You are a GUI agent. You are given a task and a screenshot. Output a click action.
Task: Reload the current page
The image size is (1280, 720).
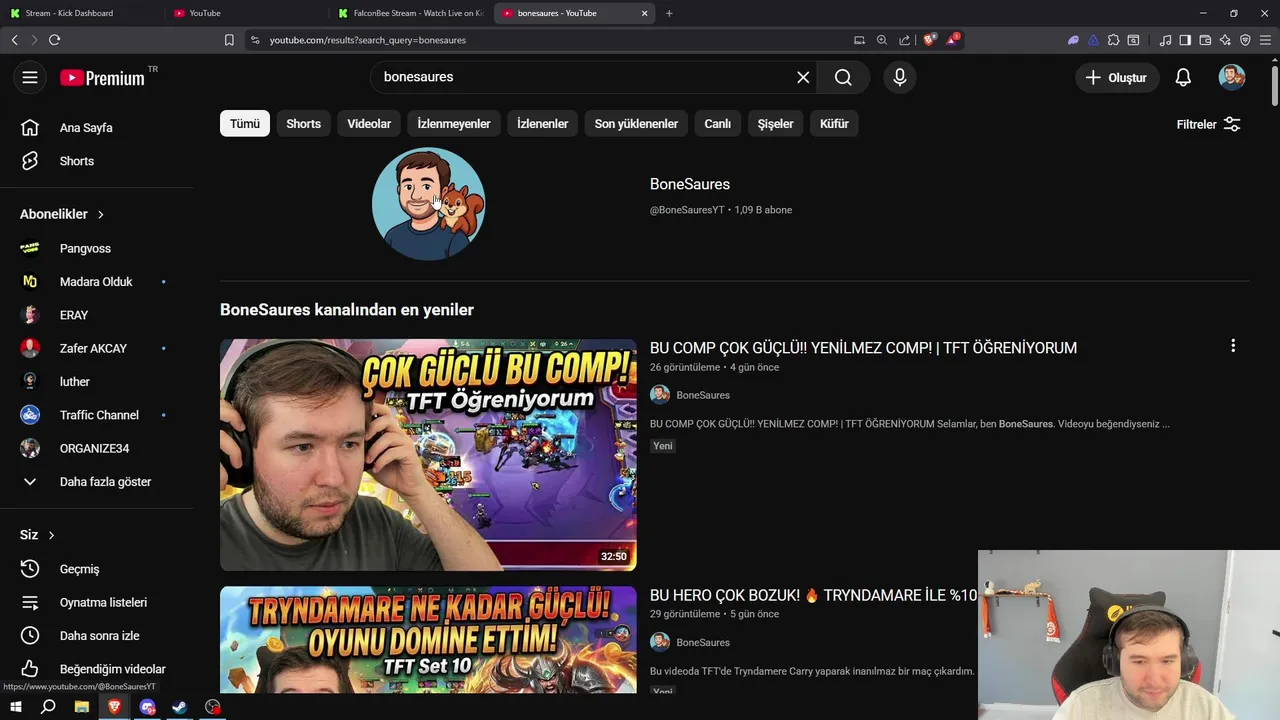pyautogui.click(x=54, y=40)
